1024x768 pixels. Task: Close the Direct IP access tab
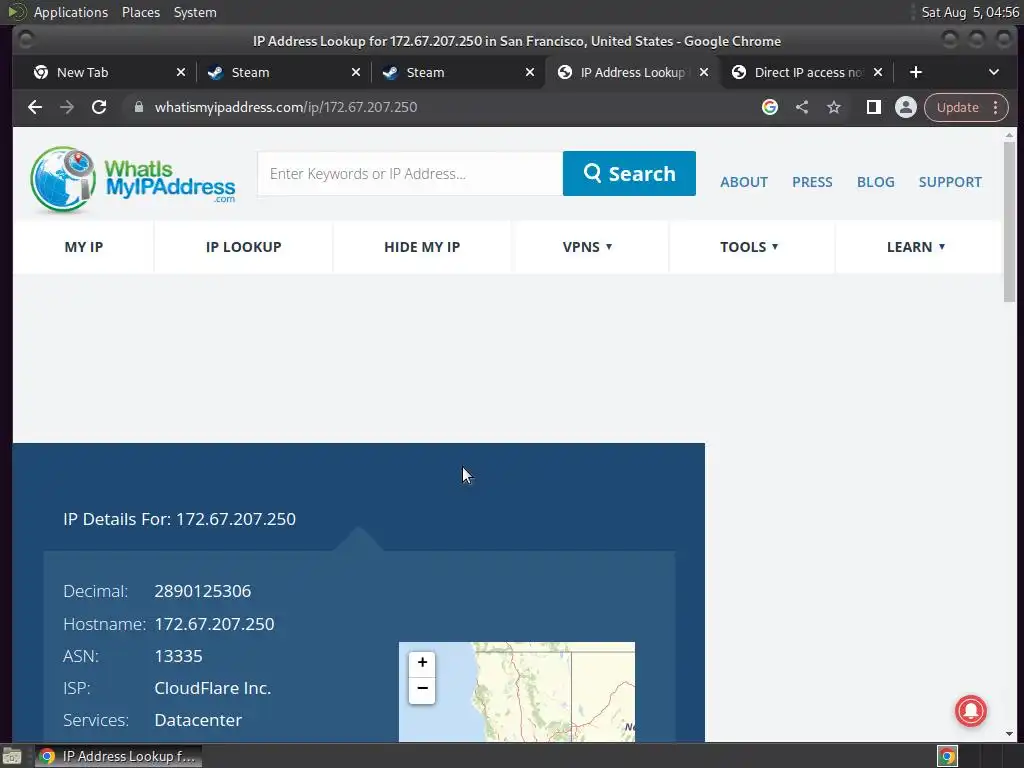tap(878, 72)
